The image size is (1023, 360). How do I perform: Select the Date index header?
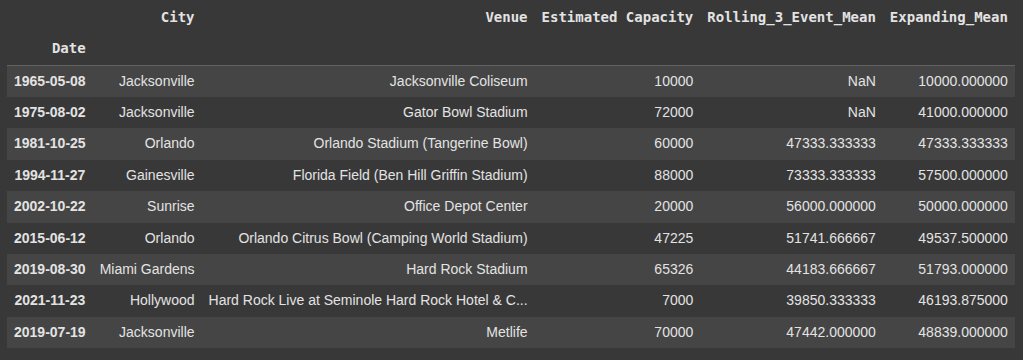(x=69, y=48)
